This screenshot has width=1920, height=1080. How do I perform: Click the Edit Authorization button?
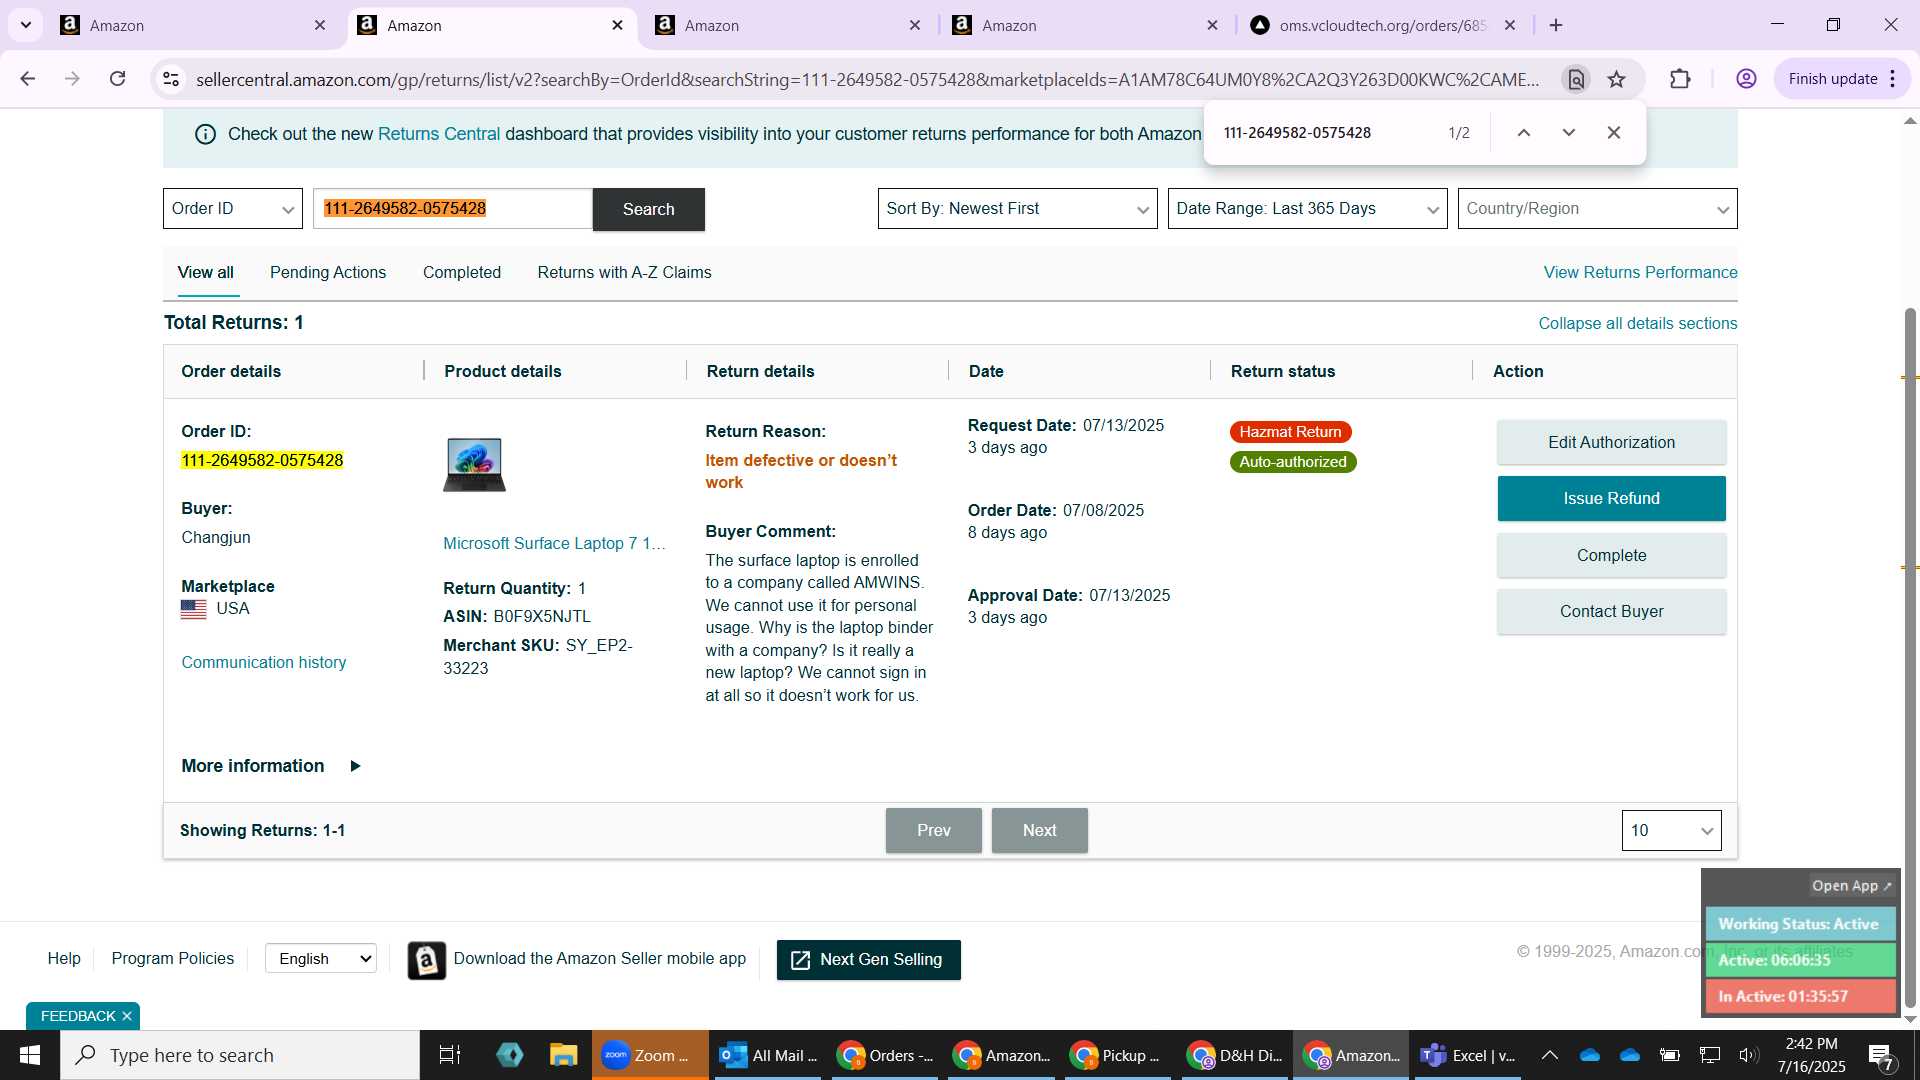click(1611, 442)
